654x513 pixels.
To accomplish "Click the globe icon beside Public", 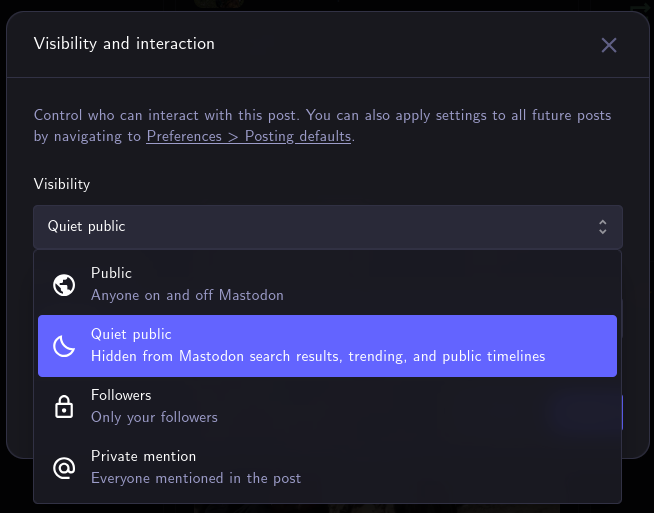I will coord(64,285).
